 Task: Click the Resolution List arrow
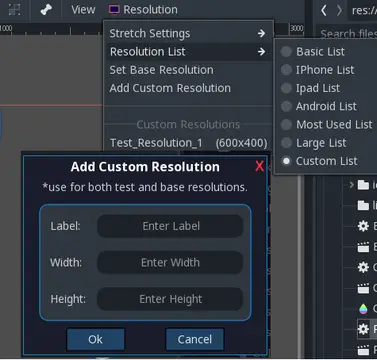tap(261, 52)
